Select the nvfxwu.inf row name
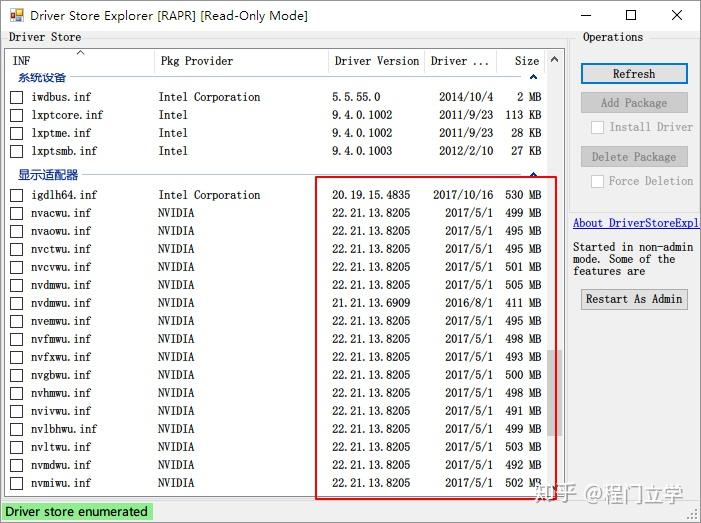 [x=61, y=357]
